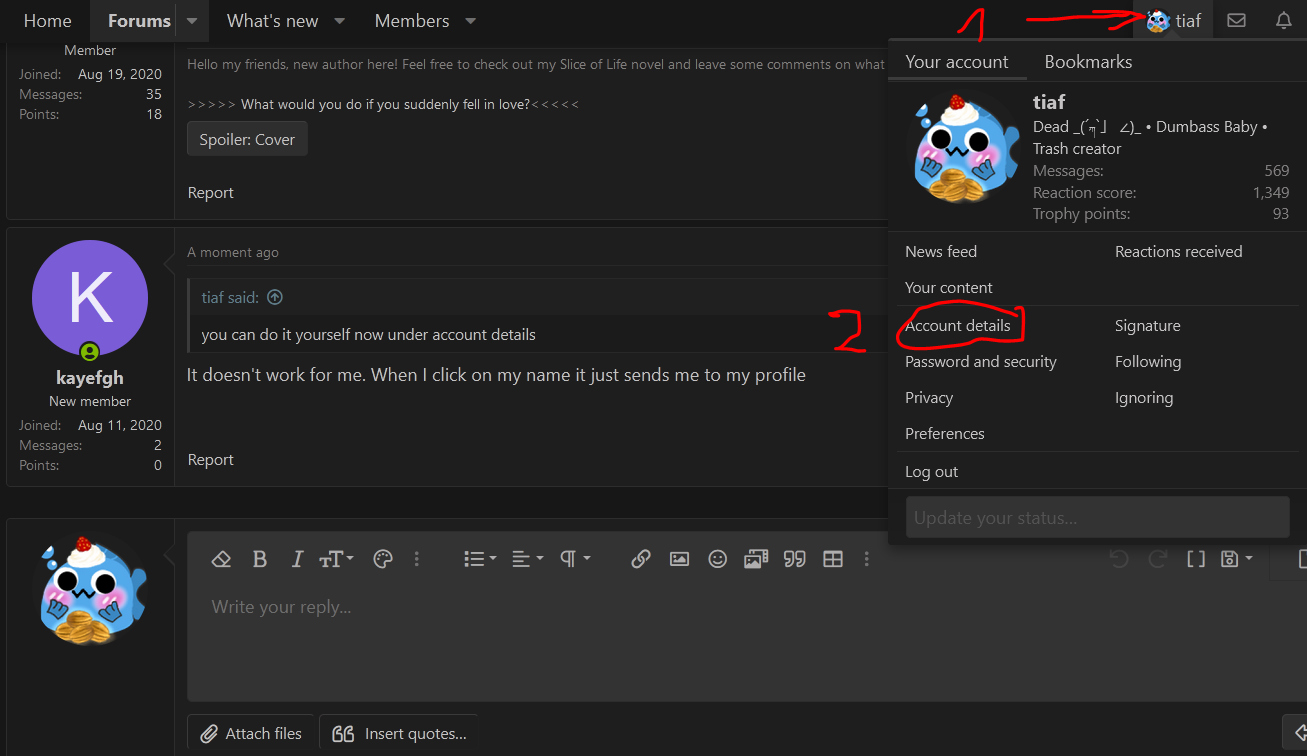Open the envelope conversations icon
The width and height of the screenshot is (1307, 756).
pos(1236,20)
